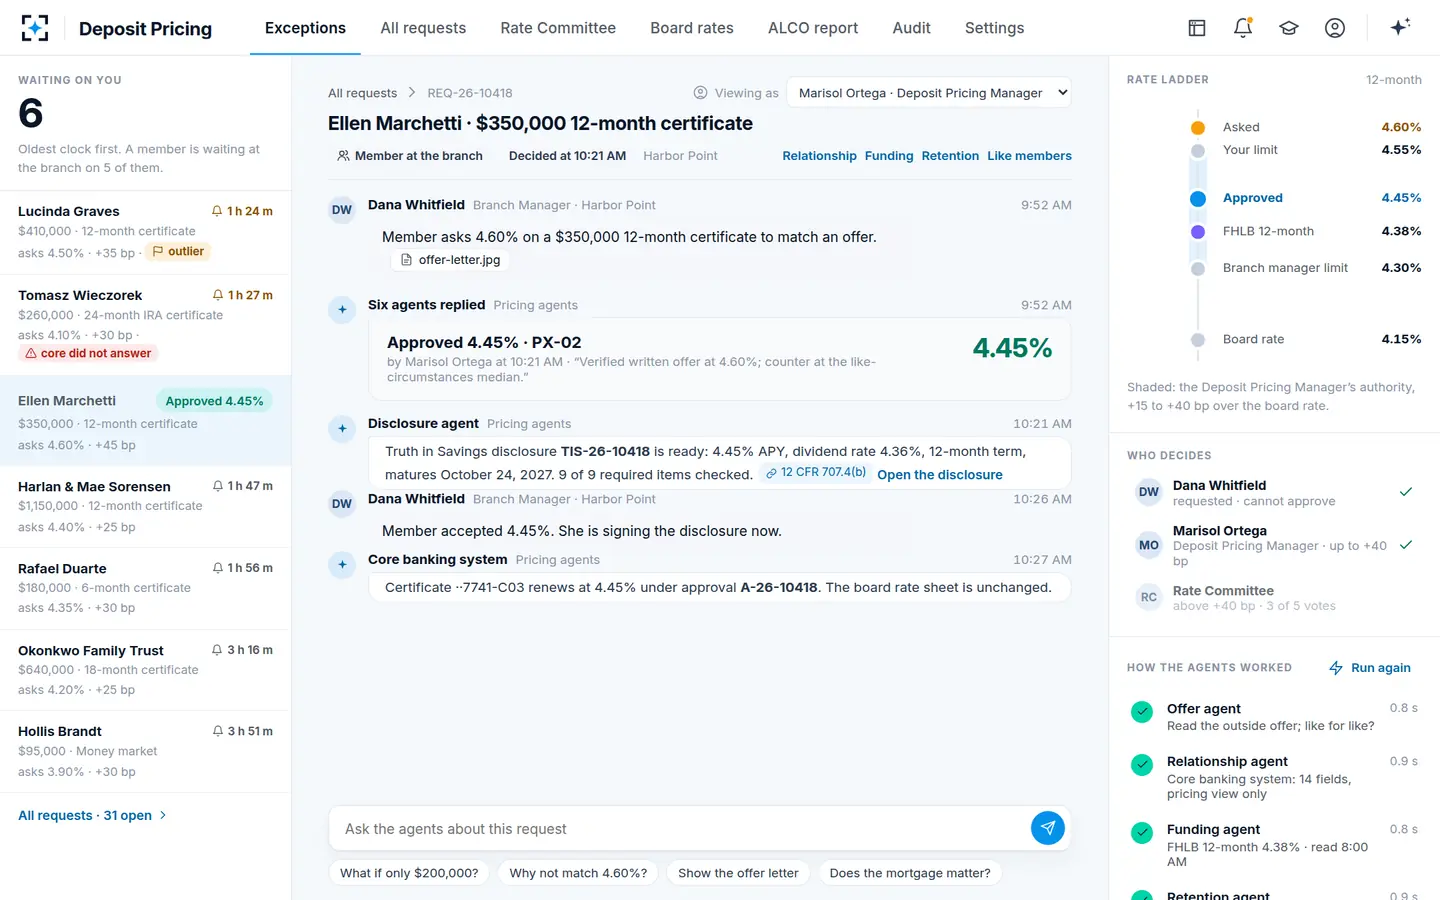
Task: Click the DW avatar on the 9:52 AM message
Action: click(x=342, y=210)
